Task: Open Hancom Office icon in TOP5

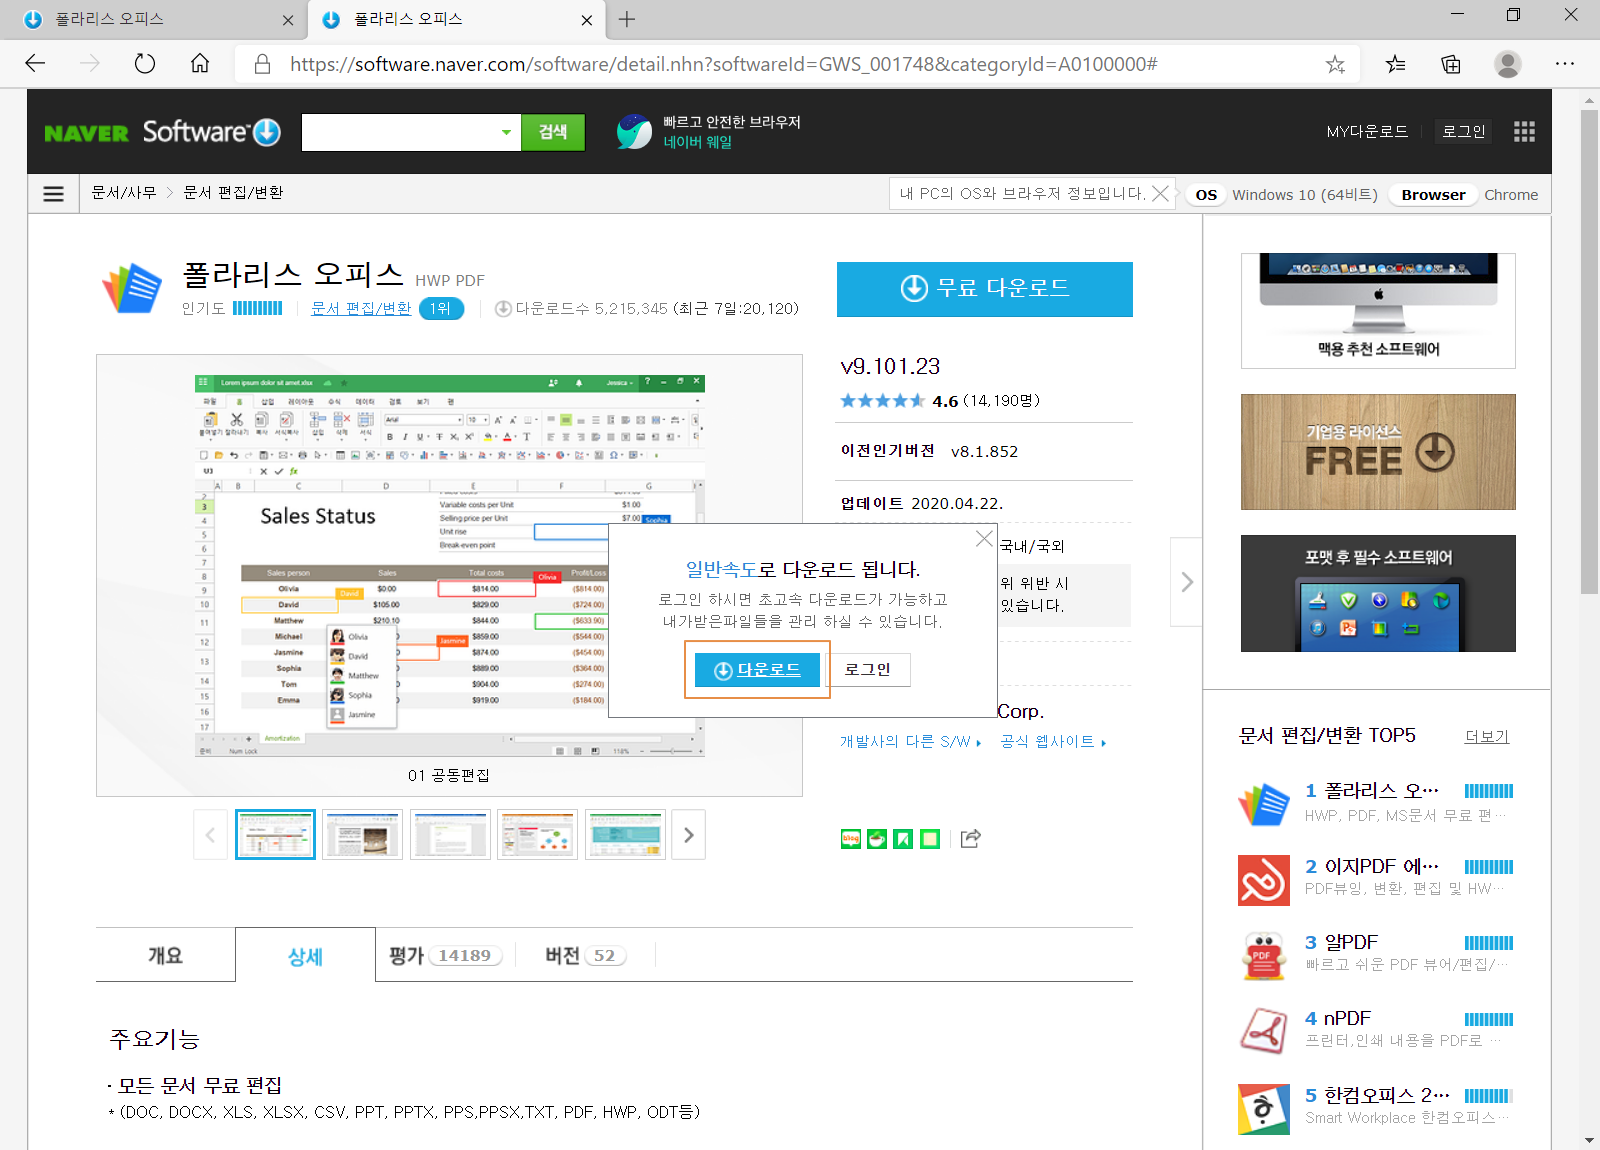Action: pyautogui.click(x=1263, y=1109)
